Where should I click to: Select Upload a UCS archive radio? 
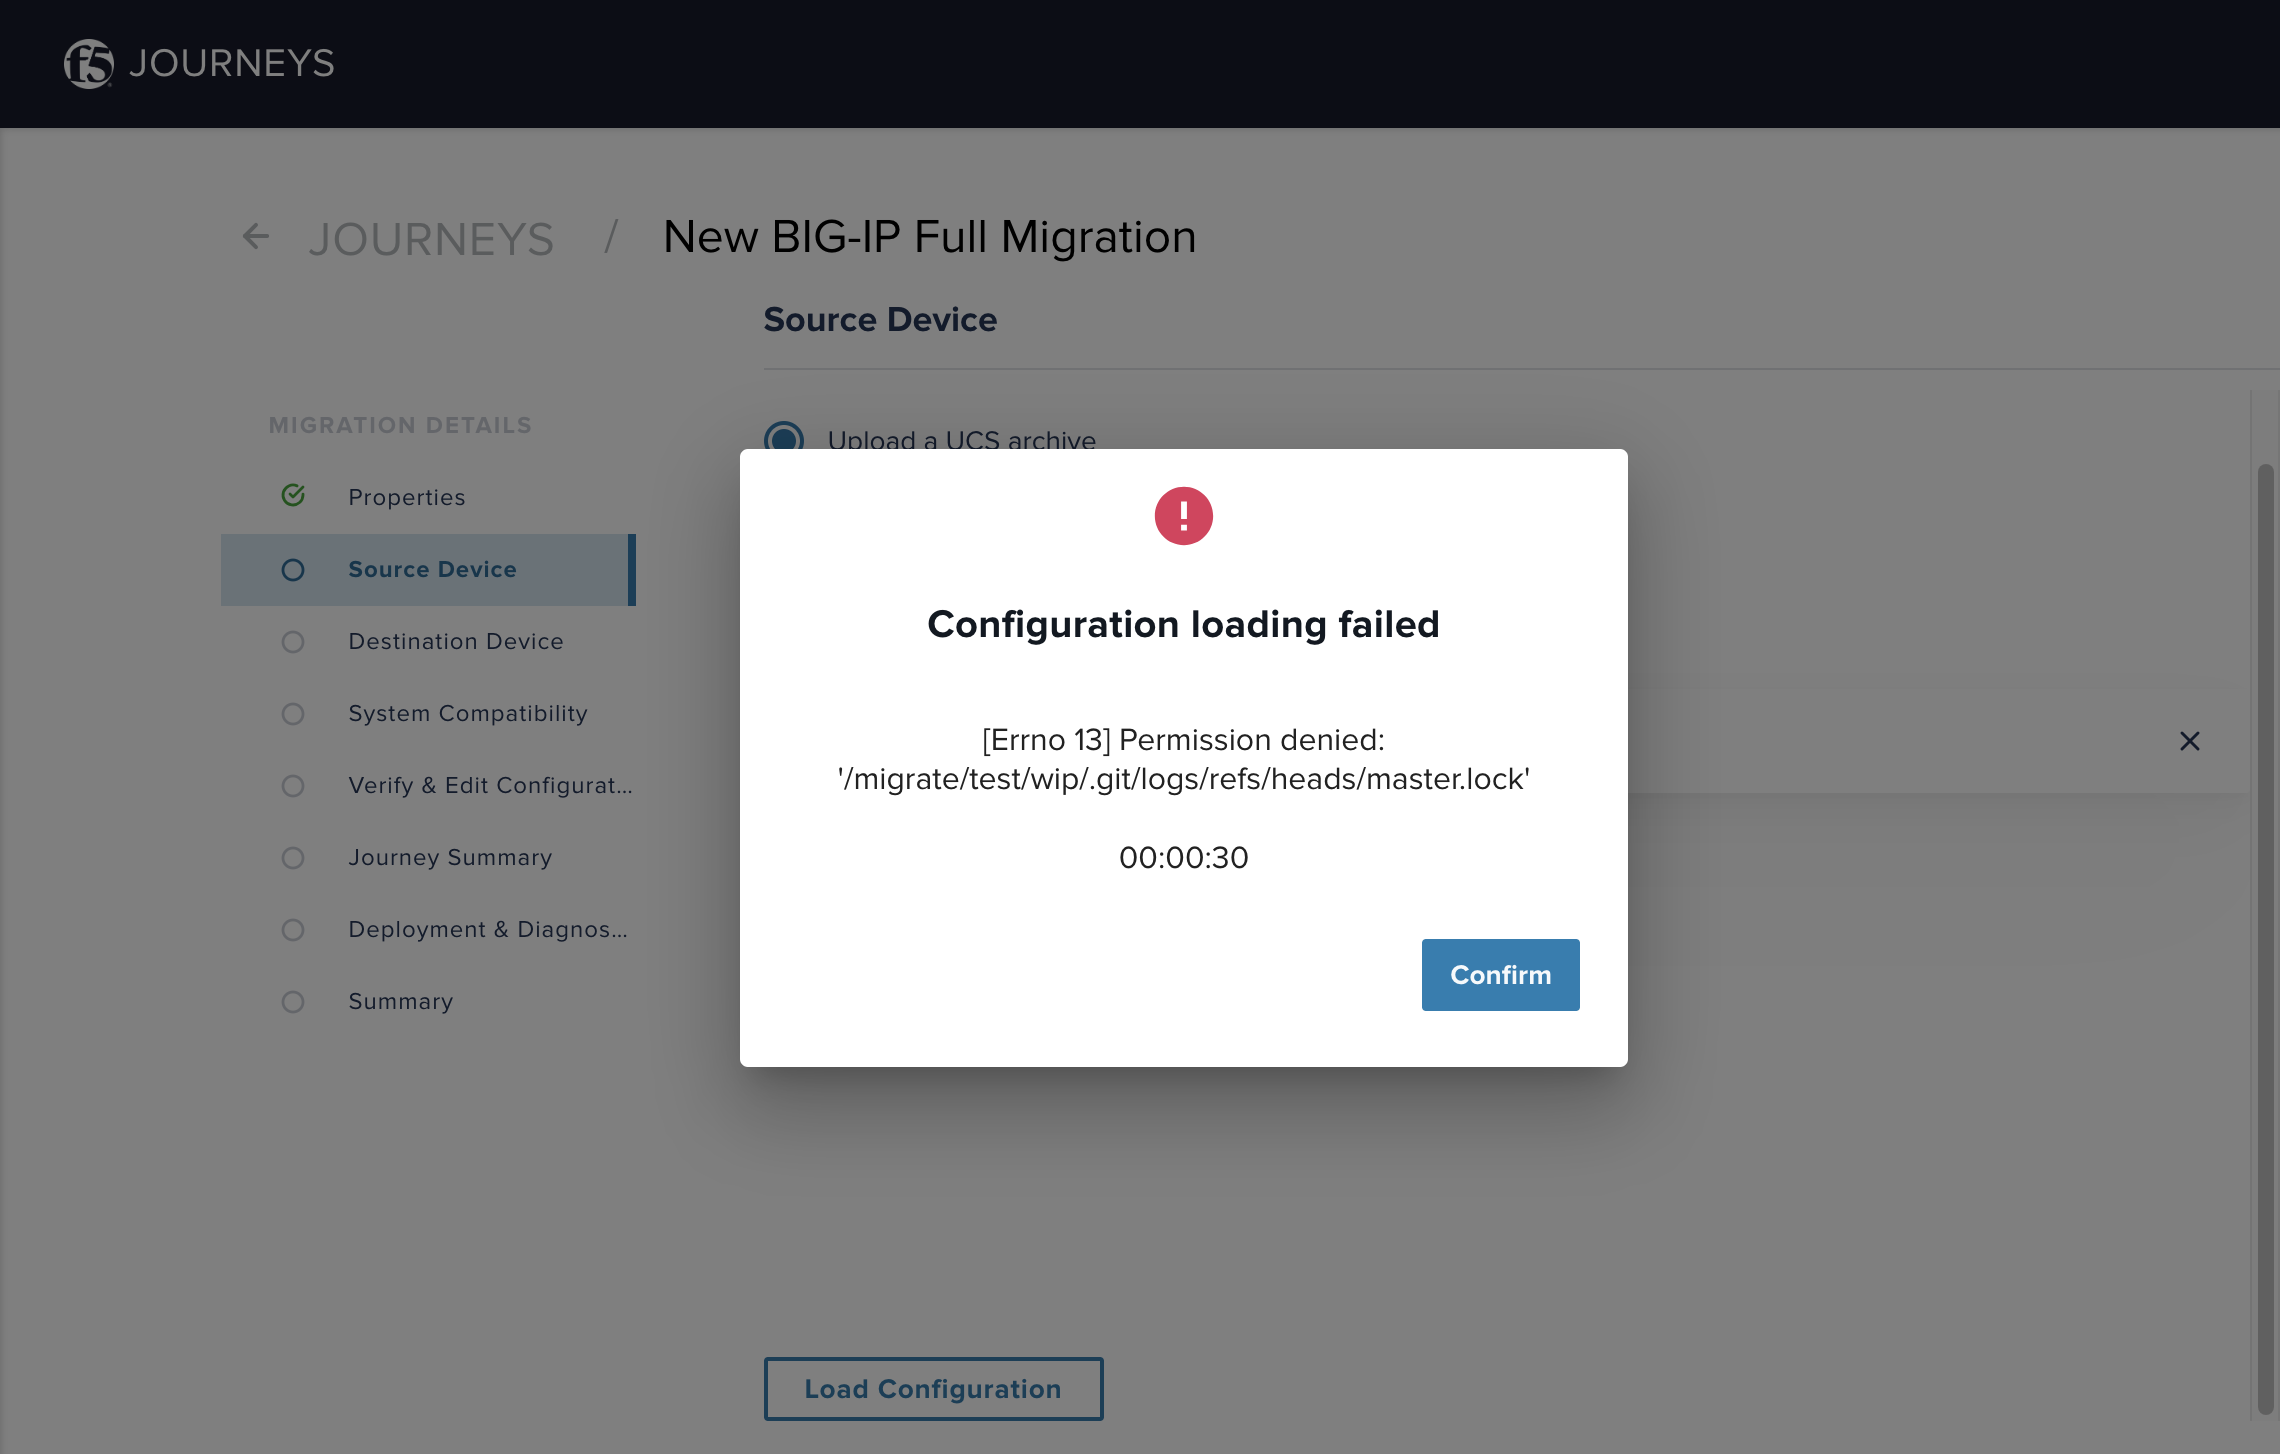pos(784,438)
